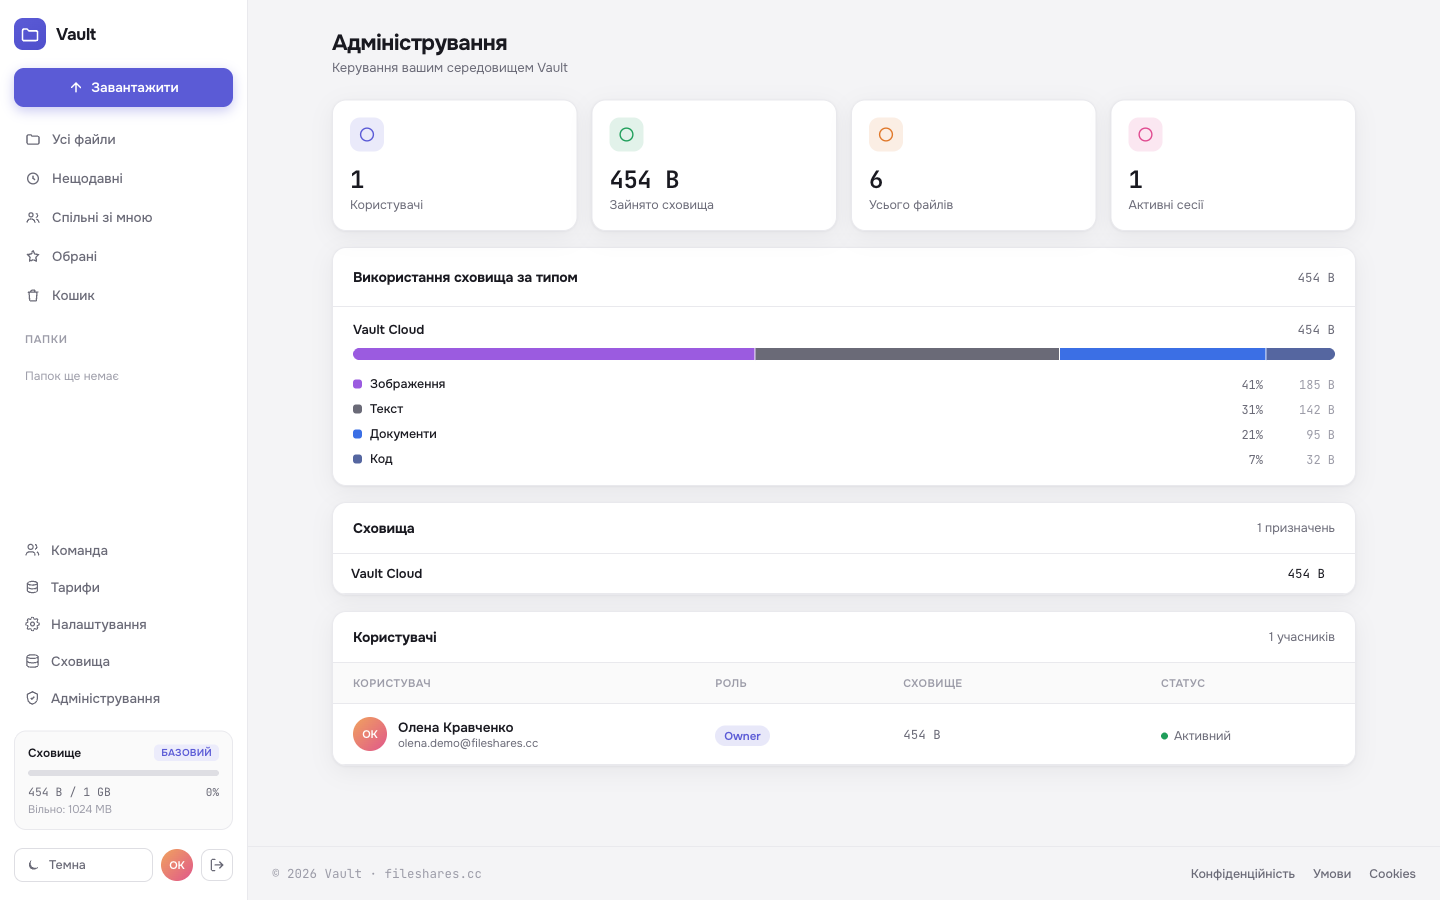Open Обрані favorites section

pos(123,256)
